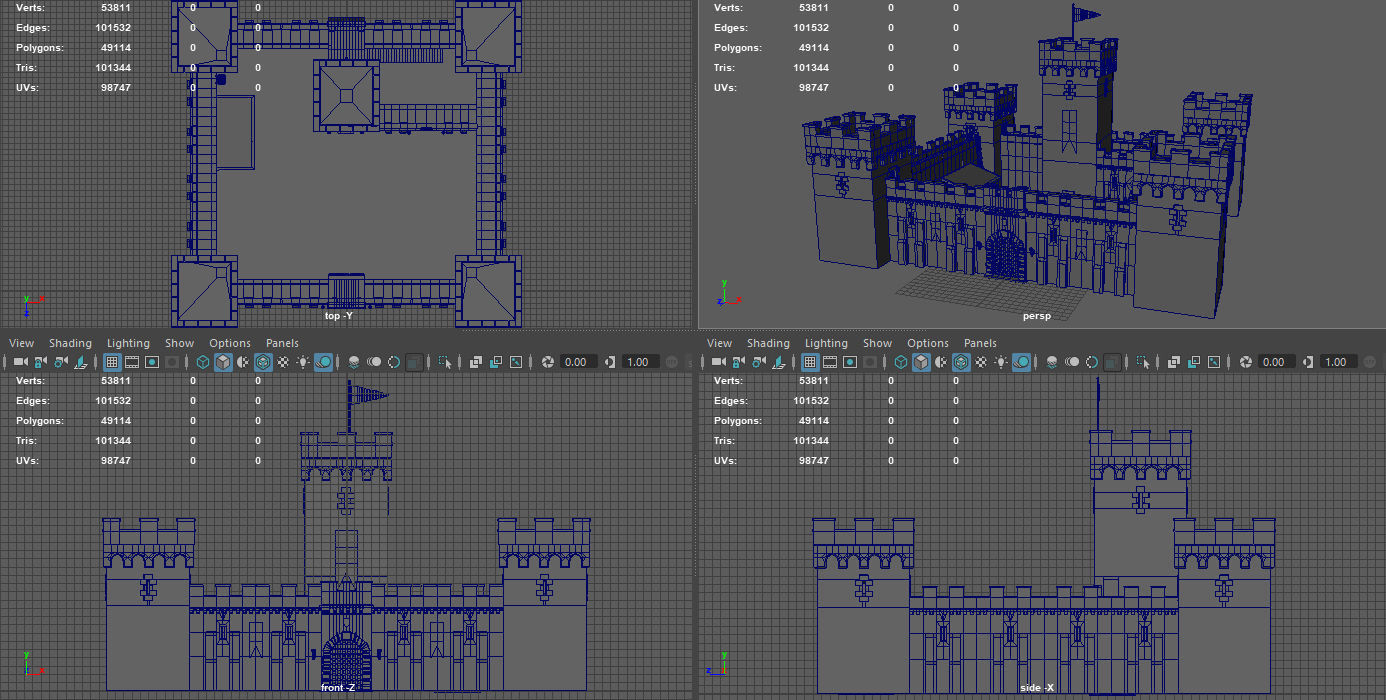Screen dimensions: 1386x700
Task: Click exposure value field 0.00 in front panel
Action: [578, 362]
